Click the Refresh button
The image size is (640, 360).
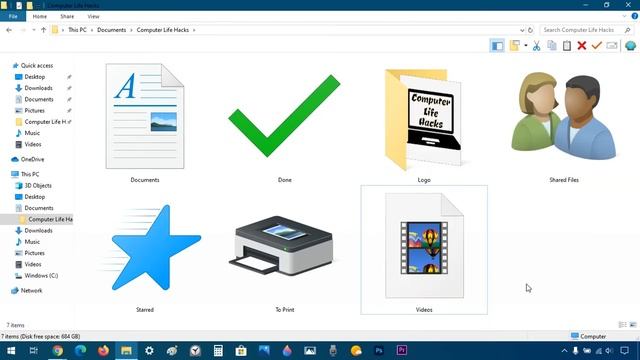pyautogui.click(x=530, y=30)
